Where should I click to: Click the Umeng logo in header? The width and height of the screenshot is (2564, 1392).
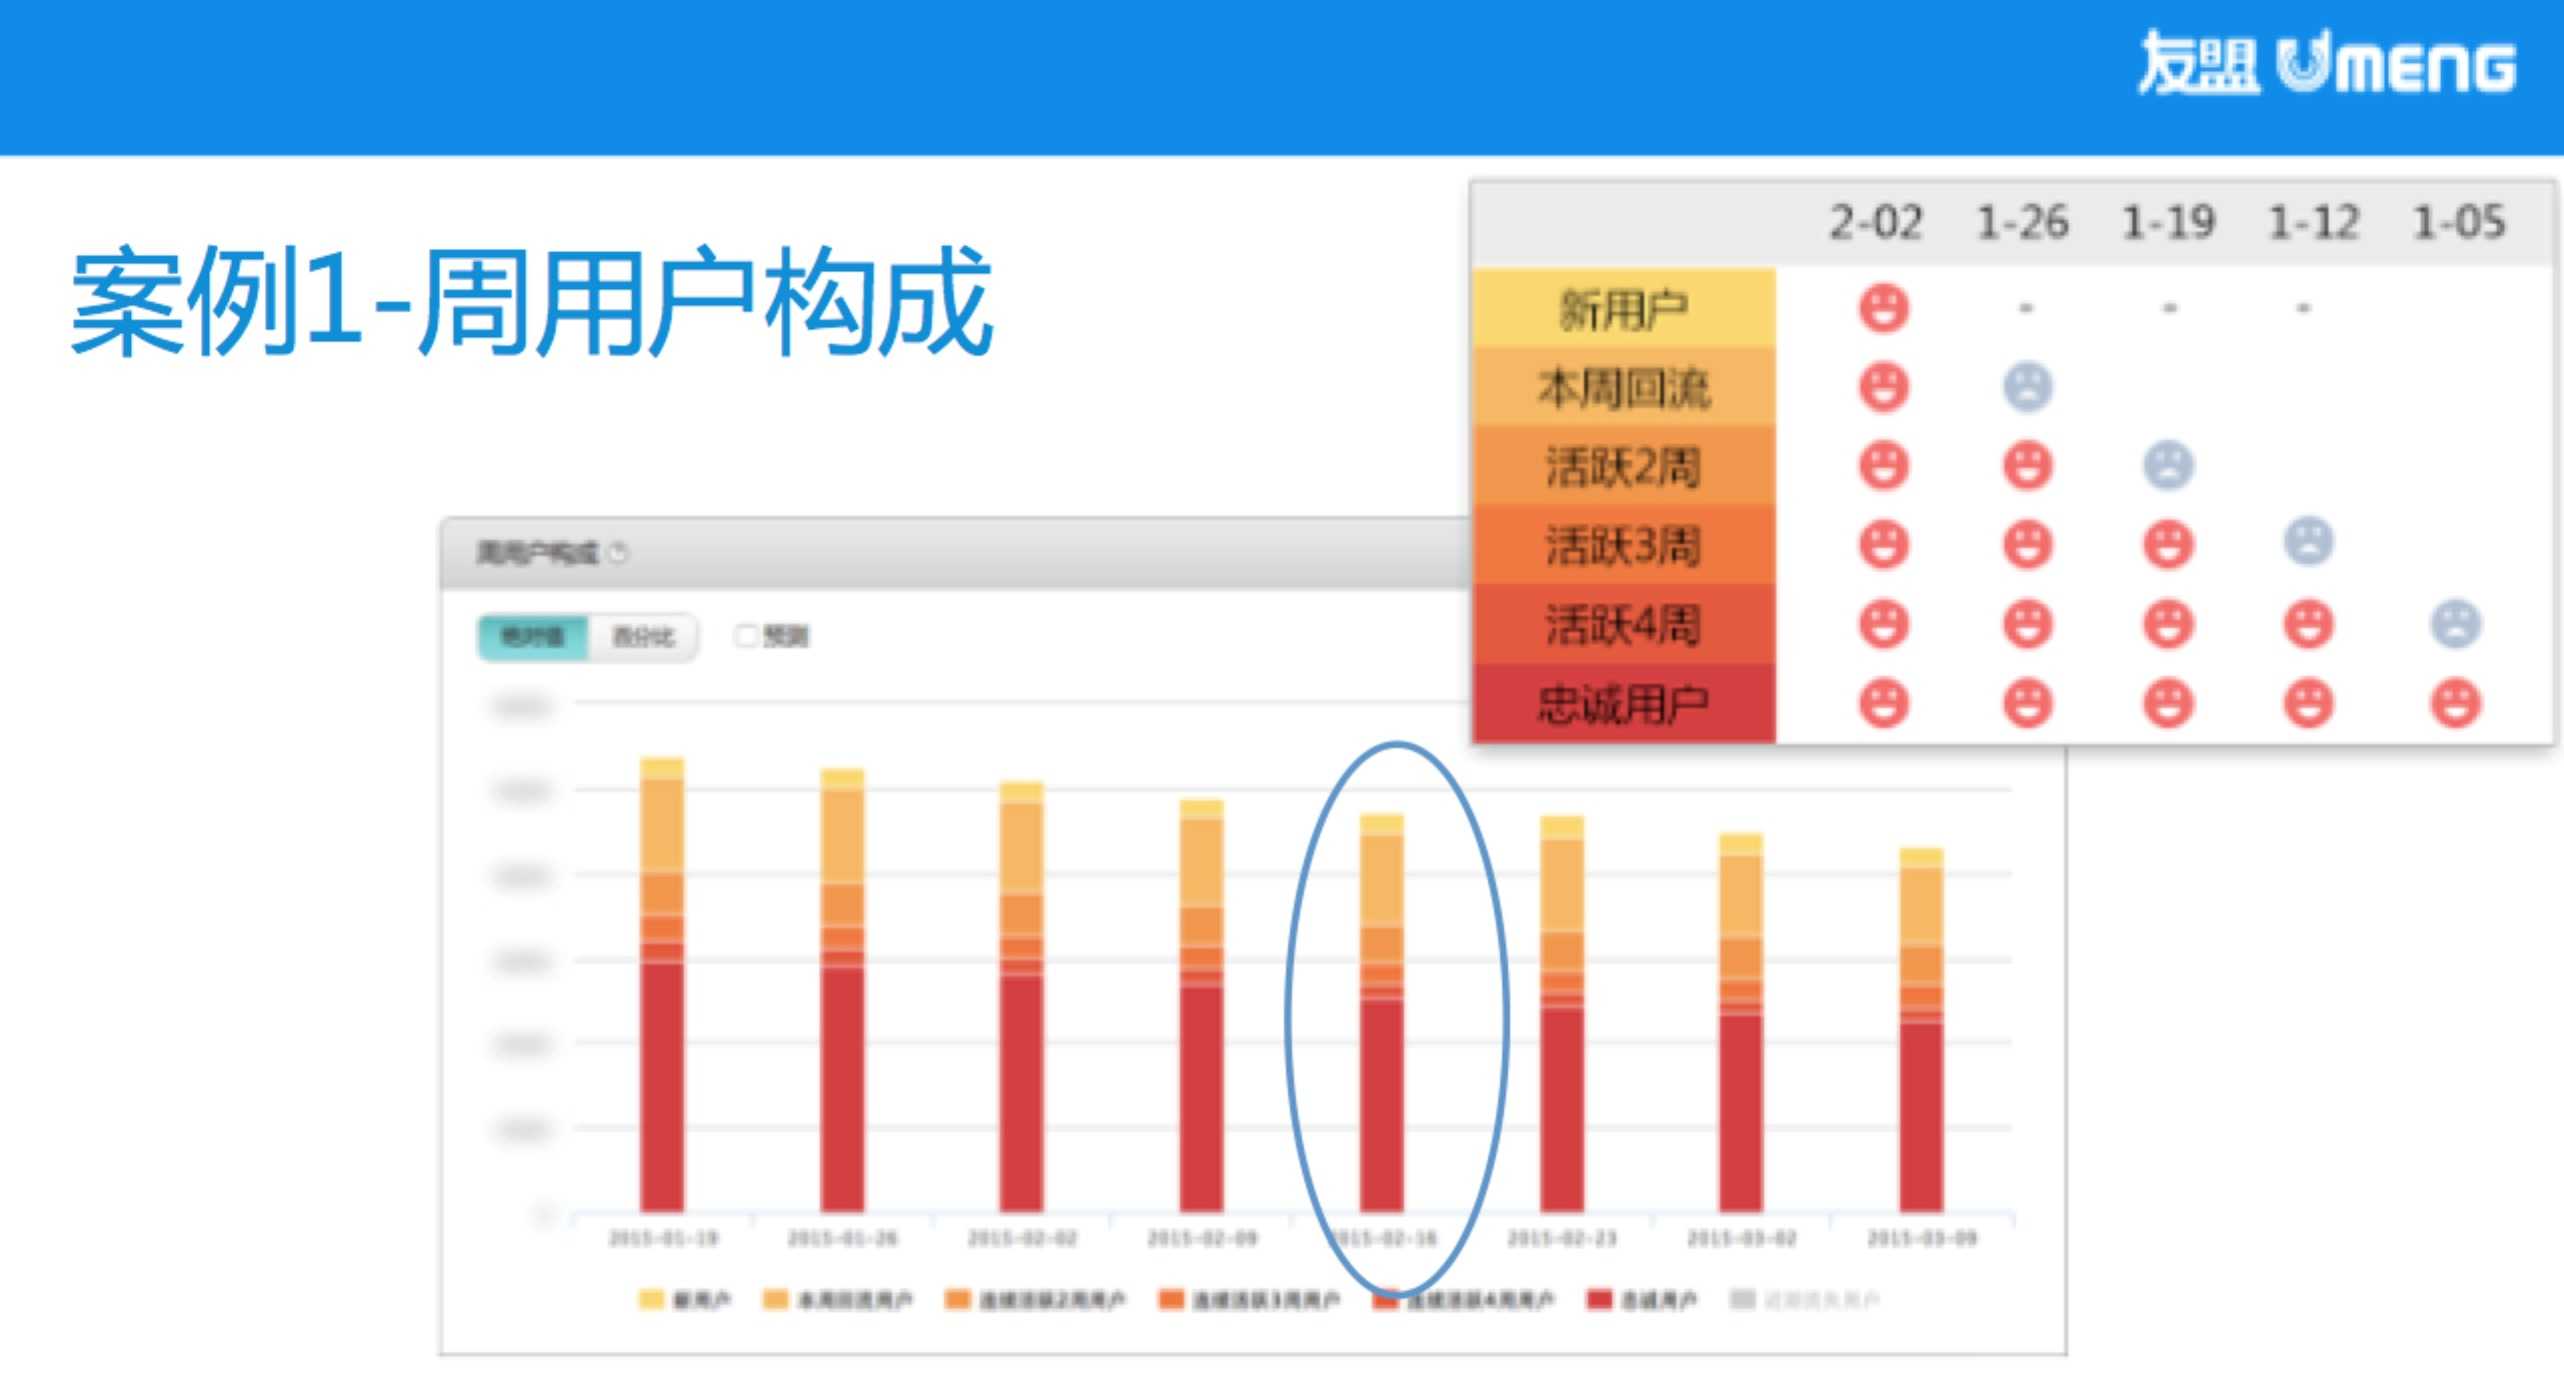[x=2325, y=64]
